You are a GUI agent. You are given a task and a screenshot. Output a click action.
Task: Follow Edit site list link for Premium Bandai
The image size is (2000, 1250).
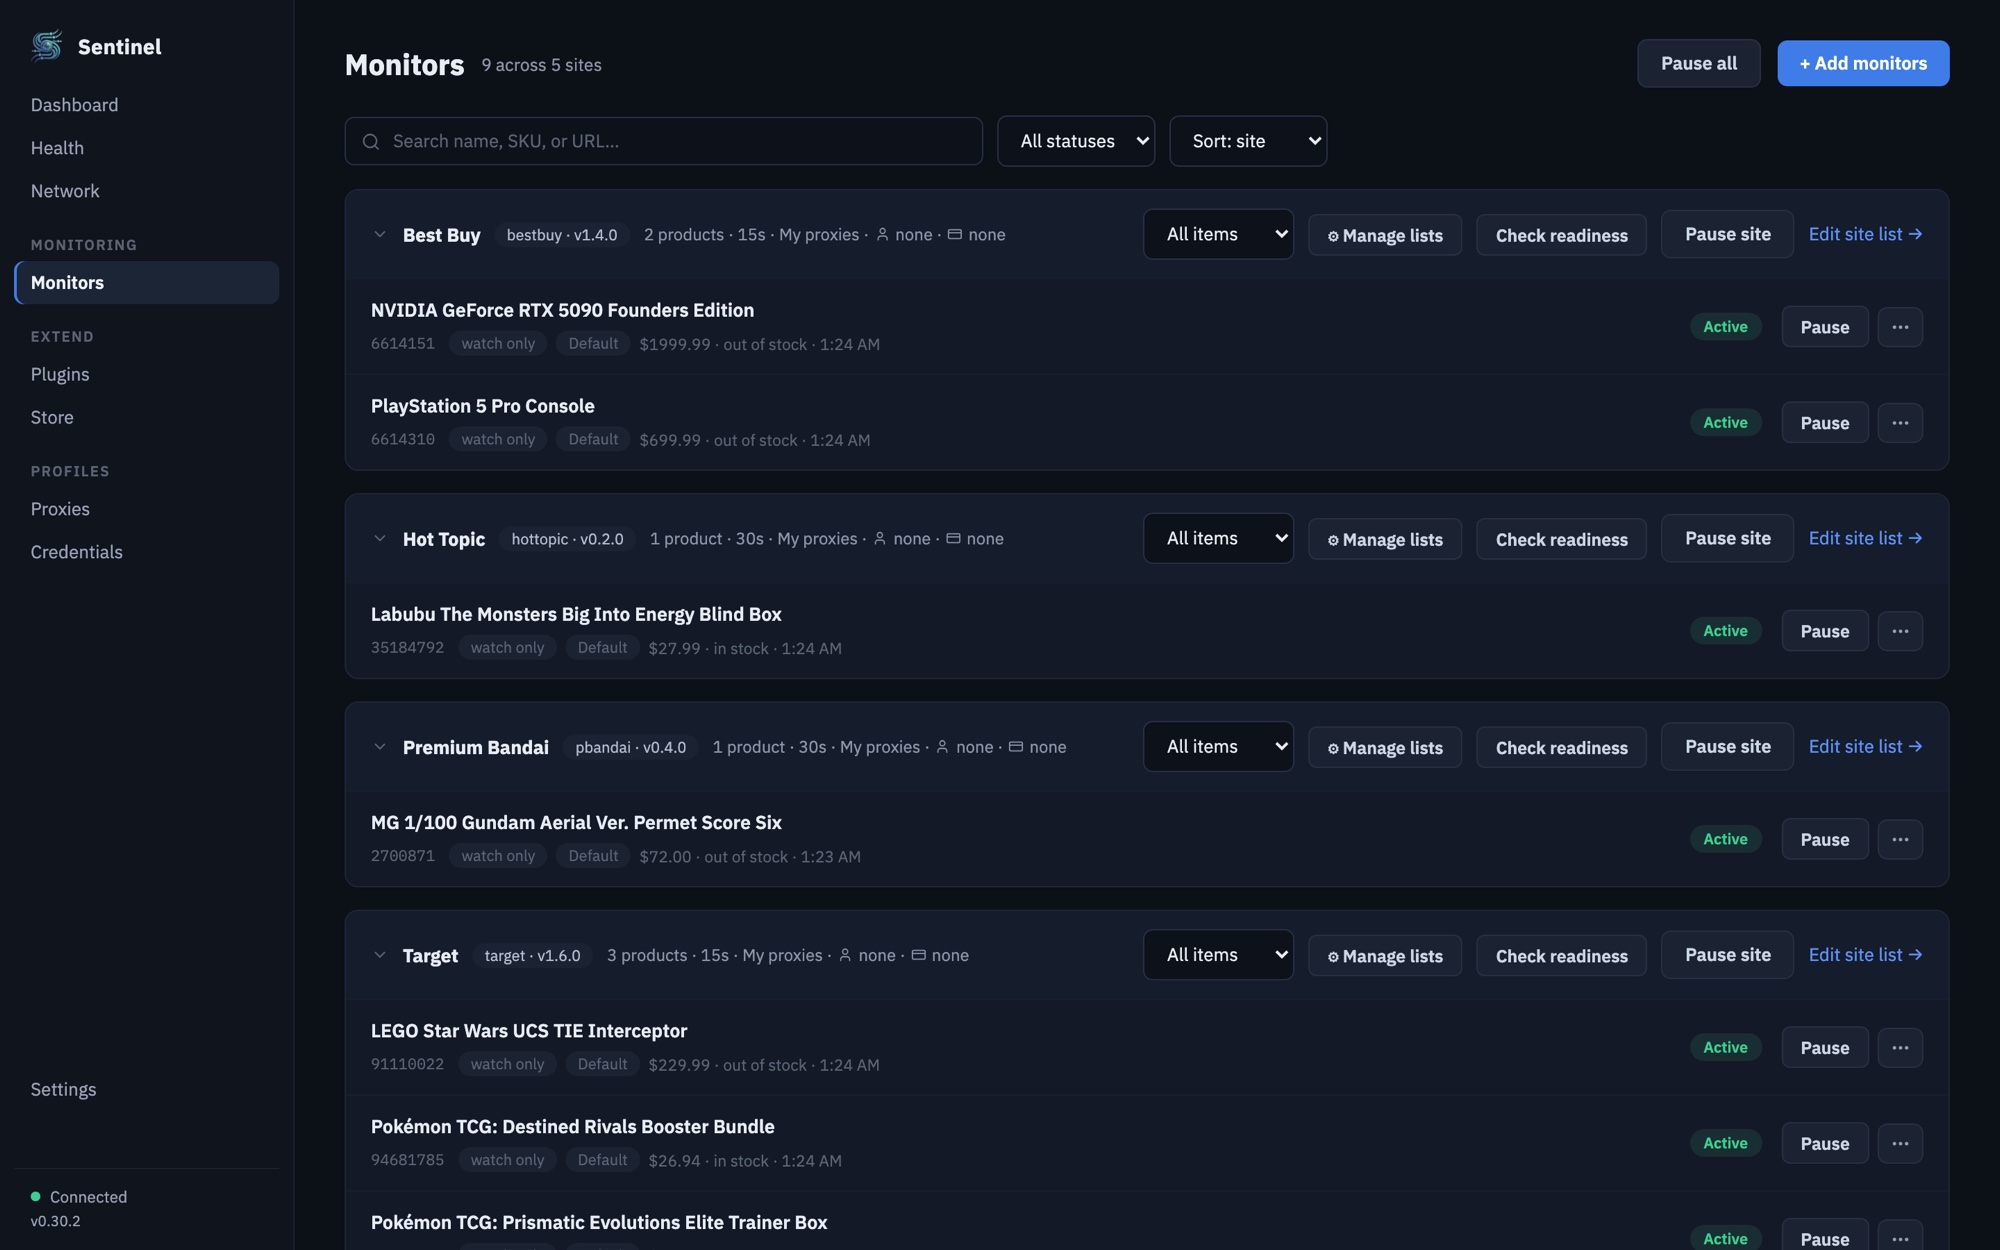click(x=1865, y=747)
